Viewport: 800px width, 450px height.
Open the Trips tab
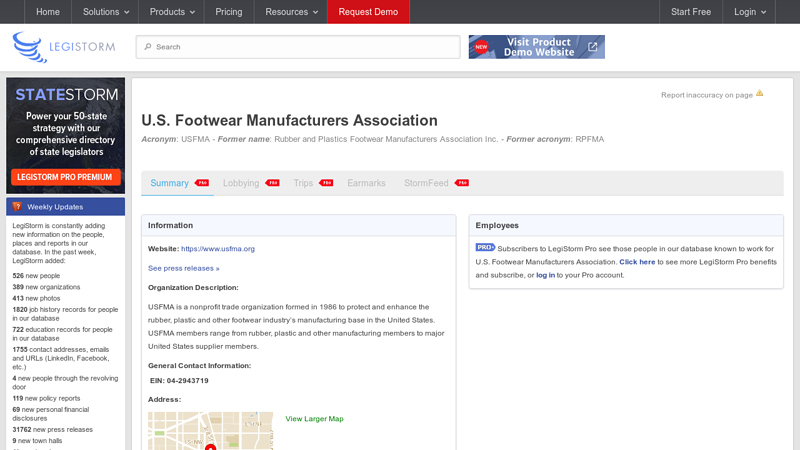click(303, 183)
